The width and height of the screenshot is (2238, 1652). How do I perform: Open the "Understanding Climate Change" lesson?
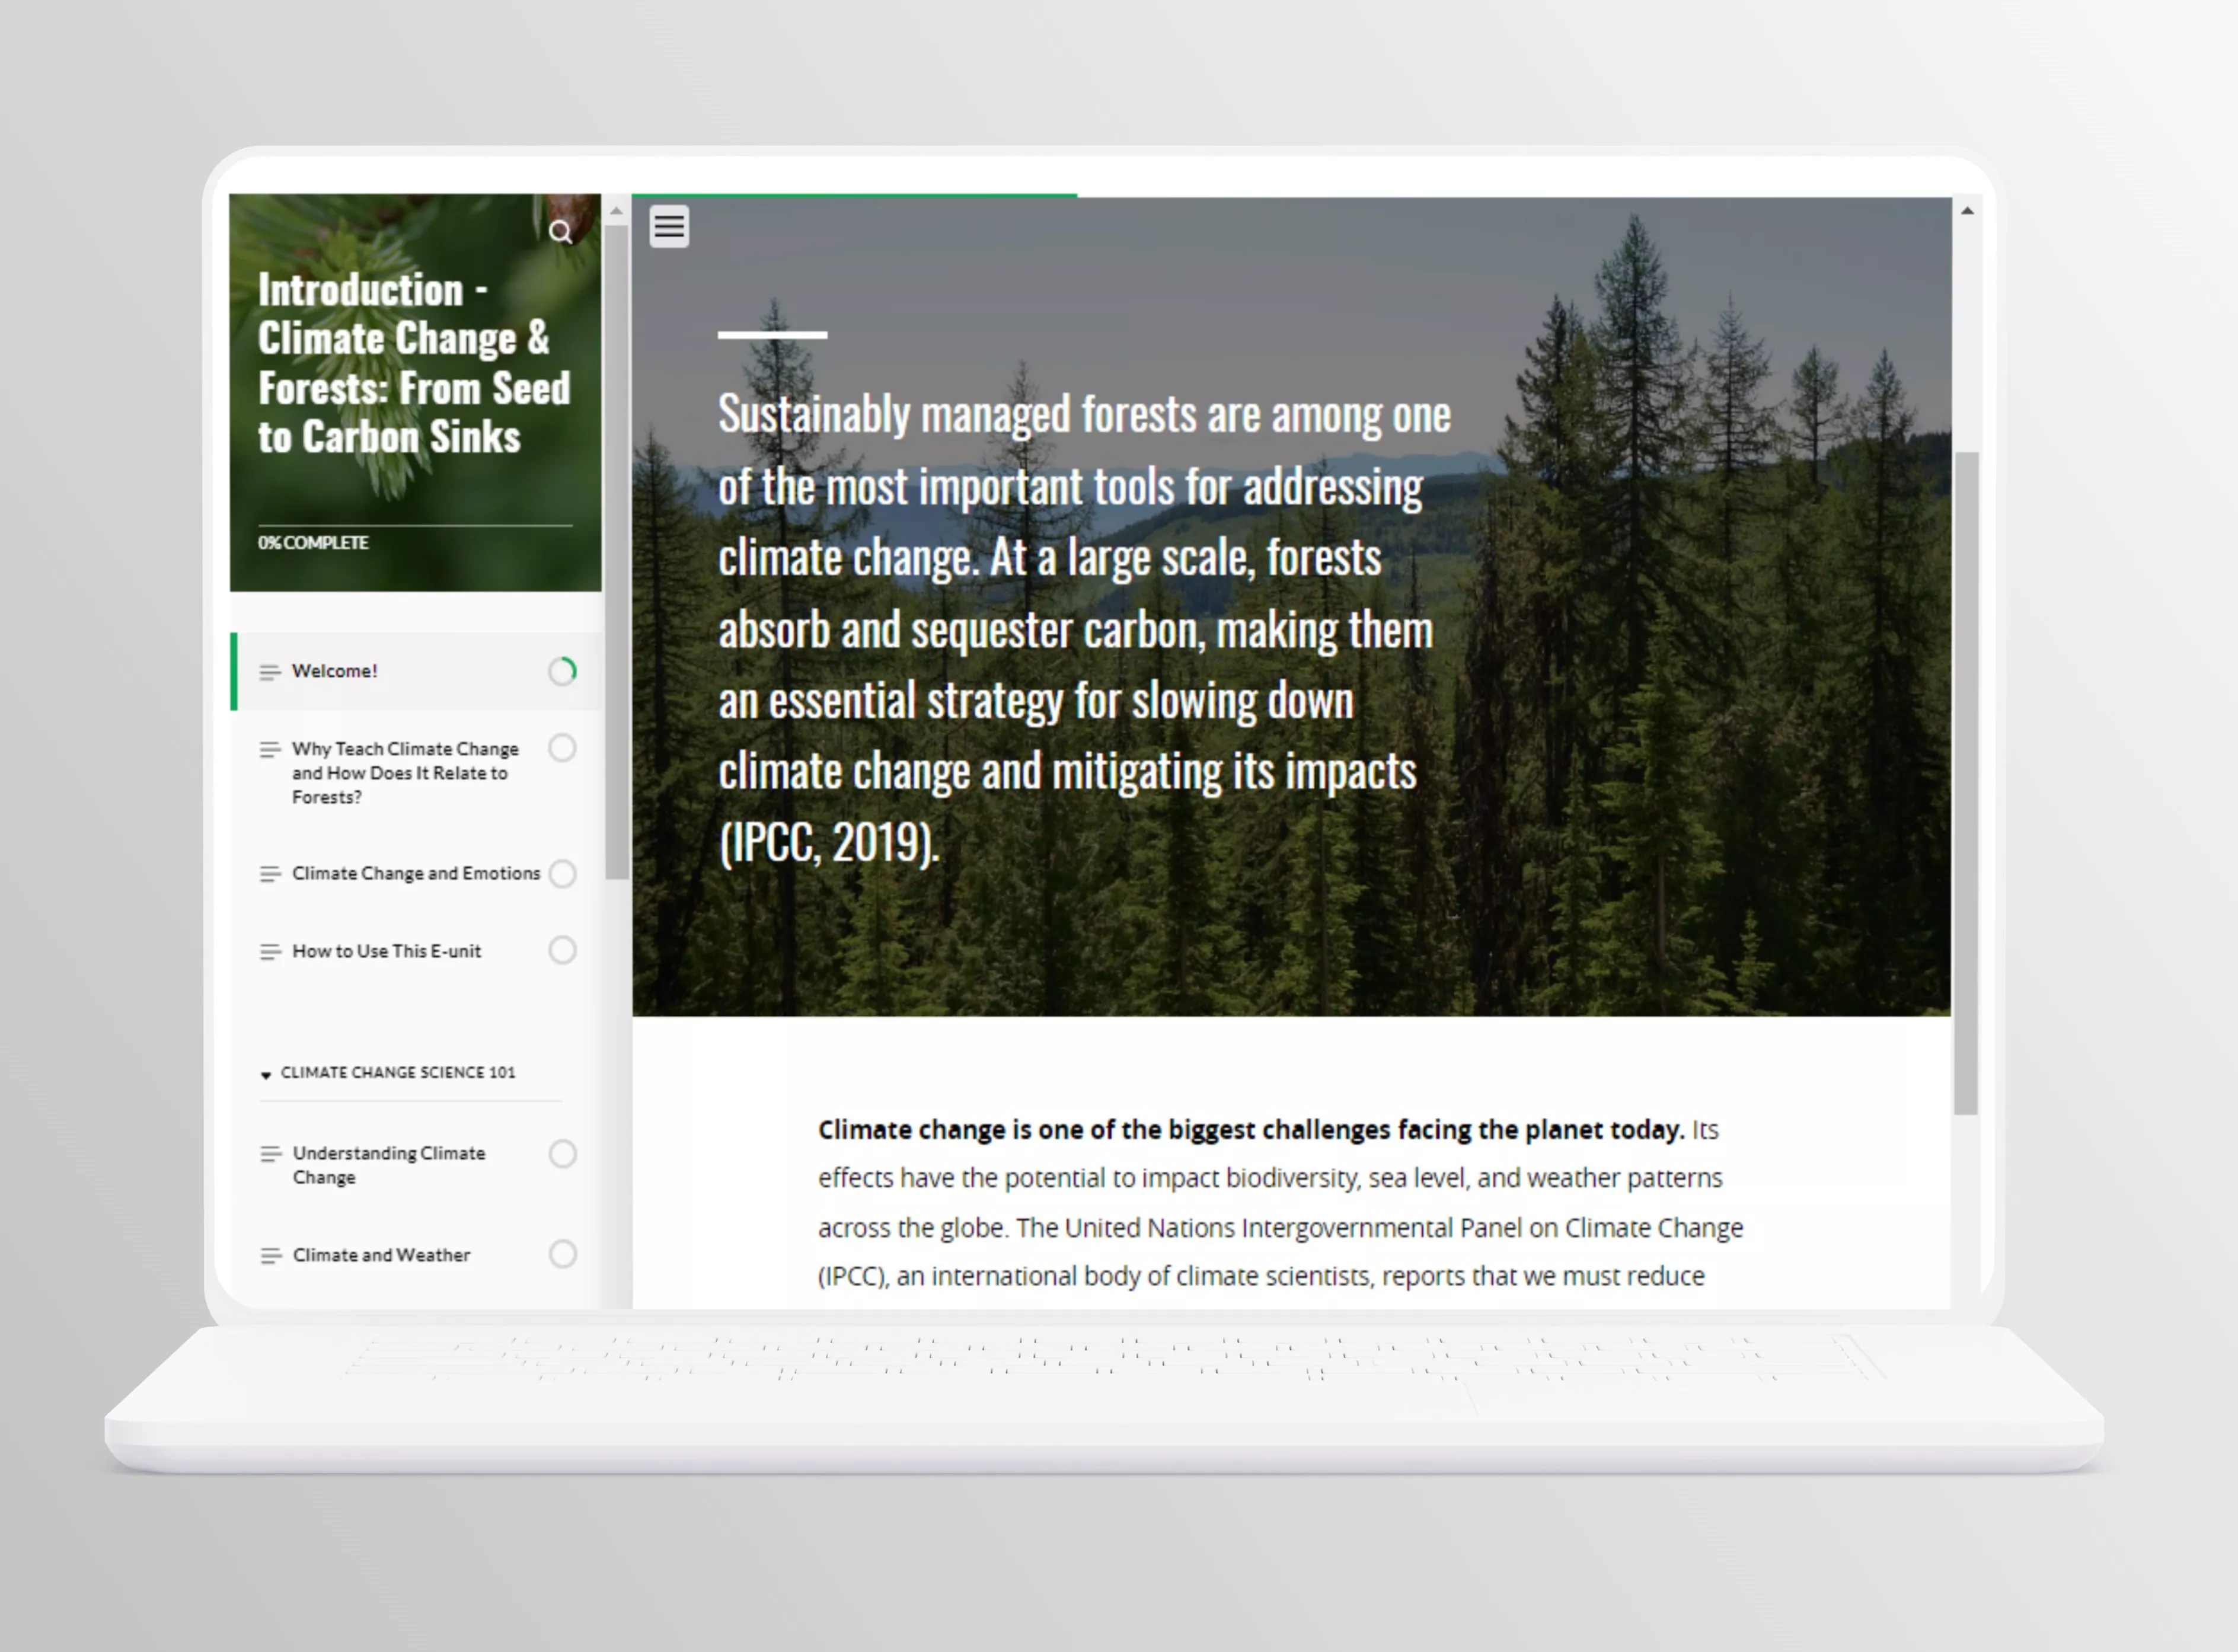click(x=389, y=1165)
